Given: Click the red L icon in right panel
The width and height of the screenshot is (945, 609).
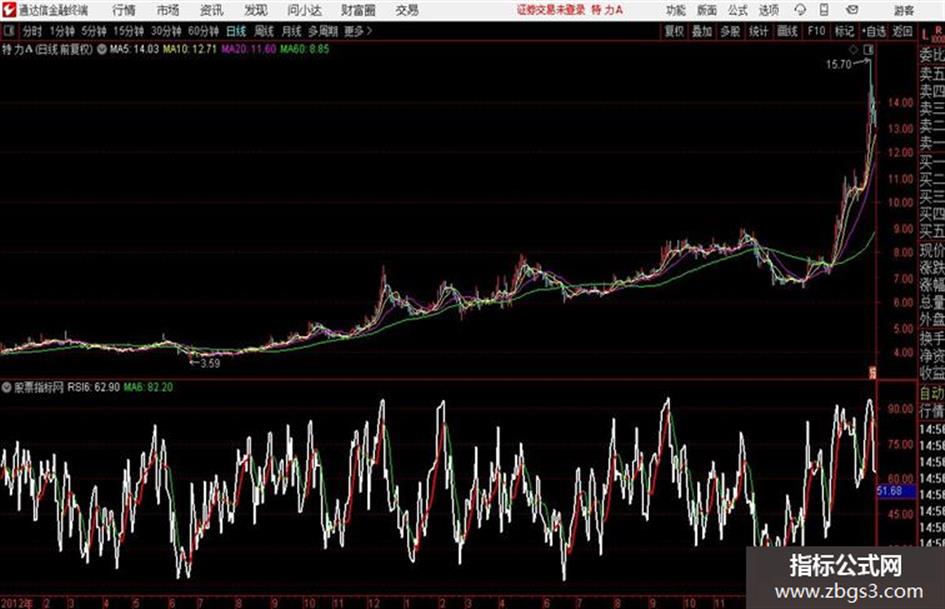Looking at the screenshot, I should coord(925,34).
